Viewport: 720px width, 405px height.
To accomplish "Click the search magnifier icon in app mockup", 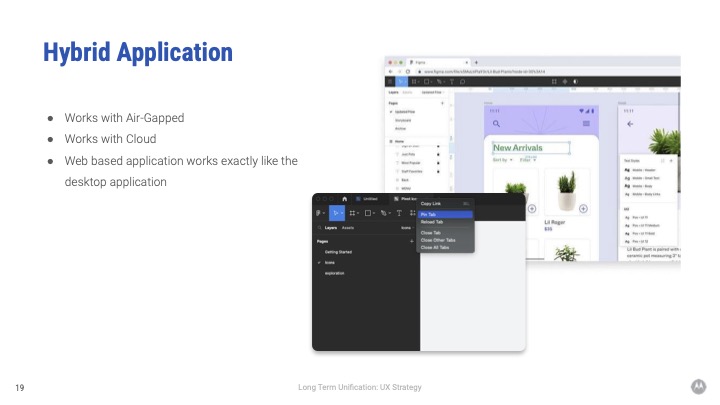I will tap(496, 124).
